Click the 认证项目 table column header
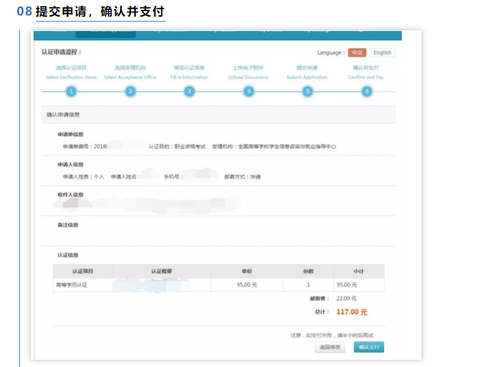The width and height of the screenshot is (500, 367). tap(83, 271)
